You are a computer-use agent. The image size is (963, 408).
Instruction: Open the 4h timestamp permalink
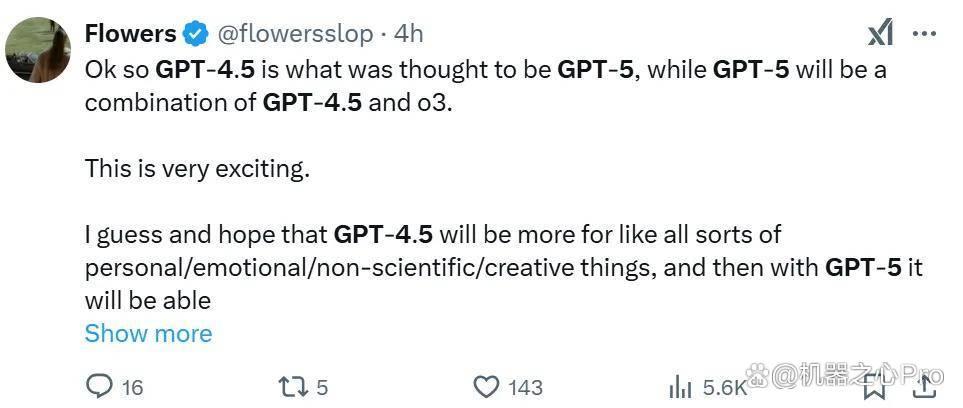(408, 34)
